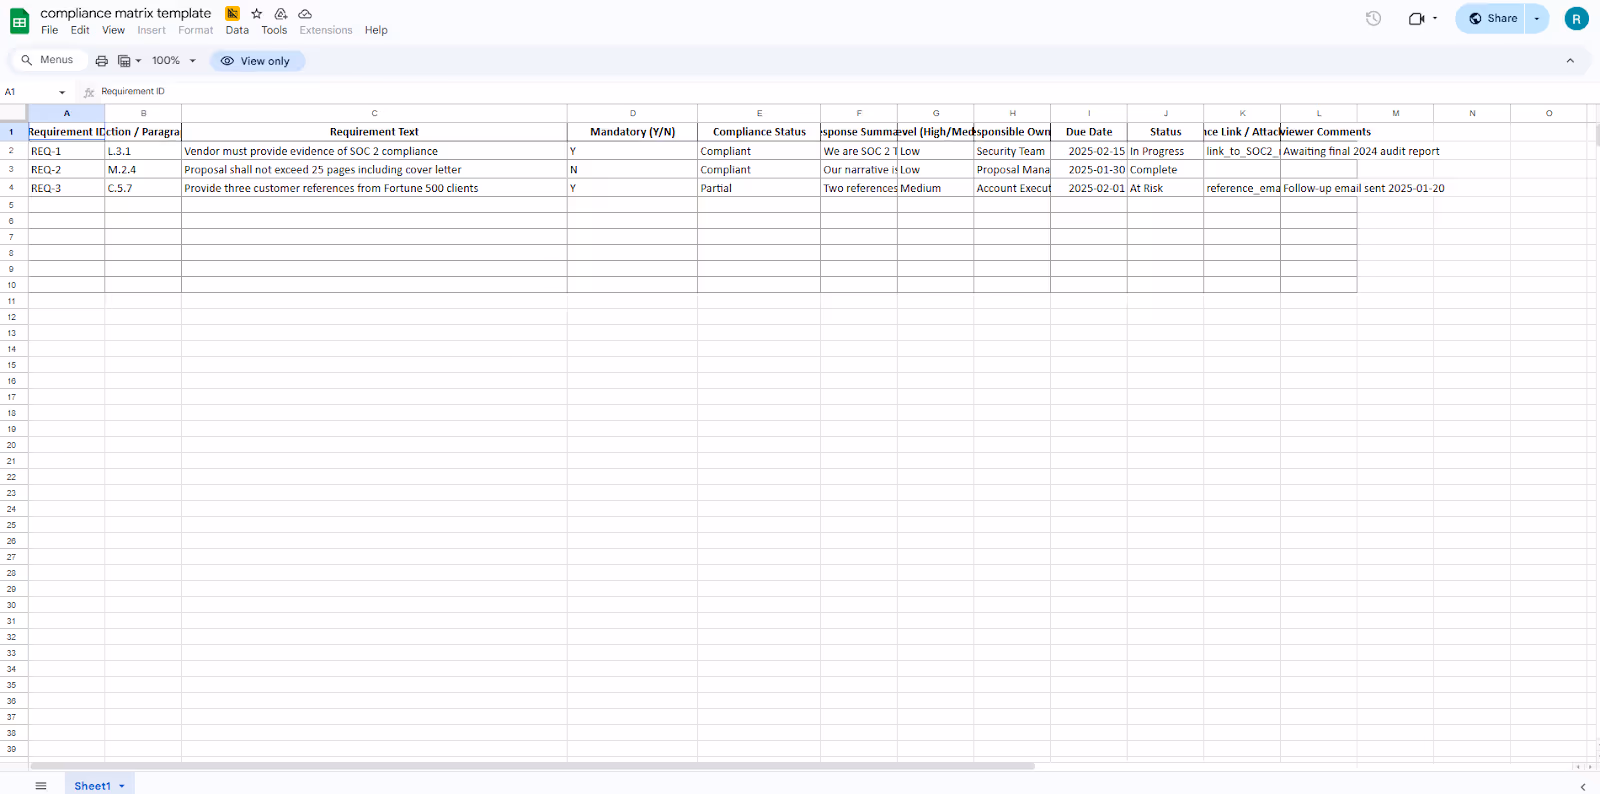Open the Help menu
Viewport: 1600px width, 794px height.
(x=376, y=30)
